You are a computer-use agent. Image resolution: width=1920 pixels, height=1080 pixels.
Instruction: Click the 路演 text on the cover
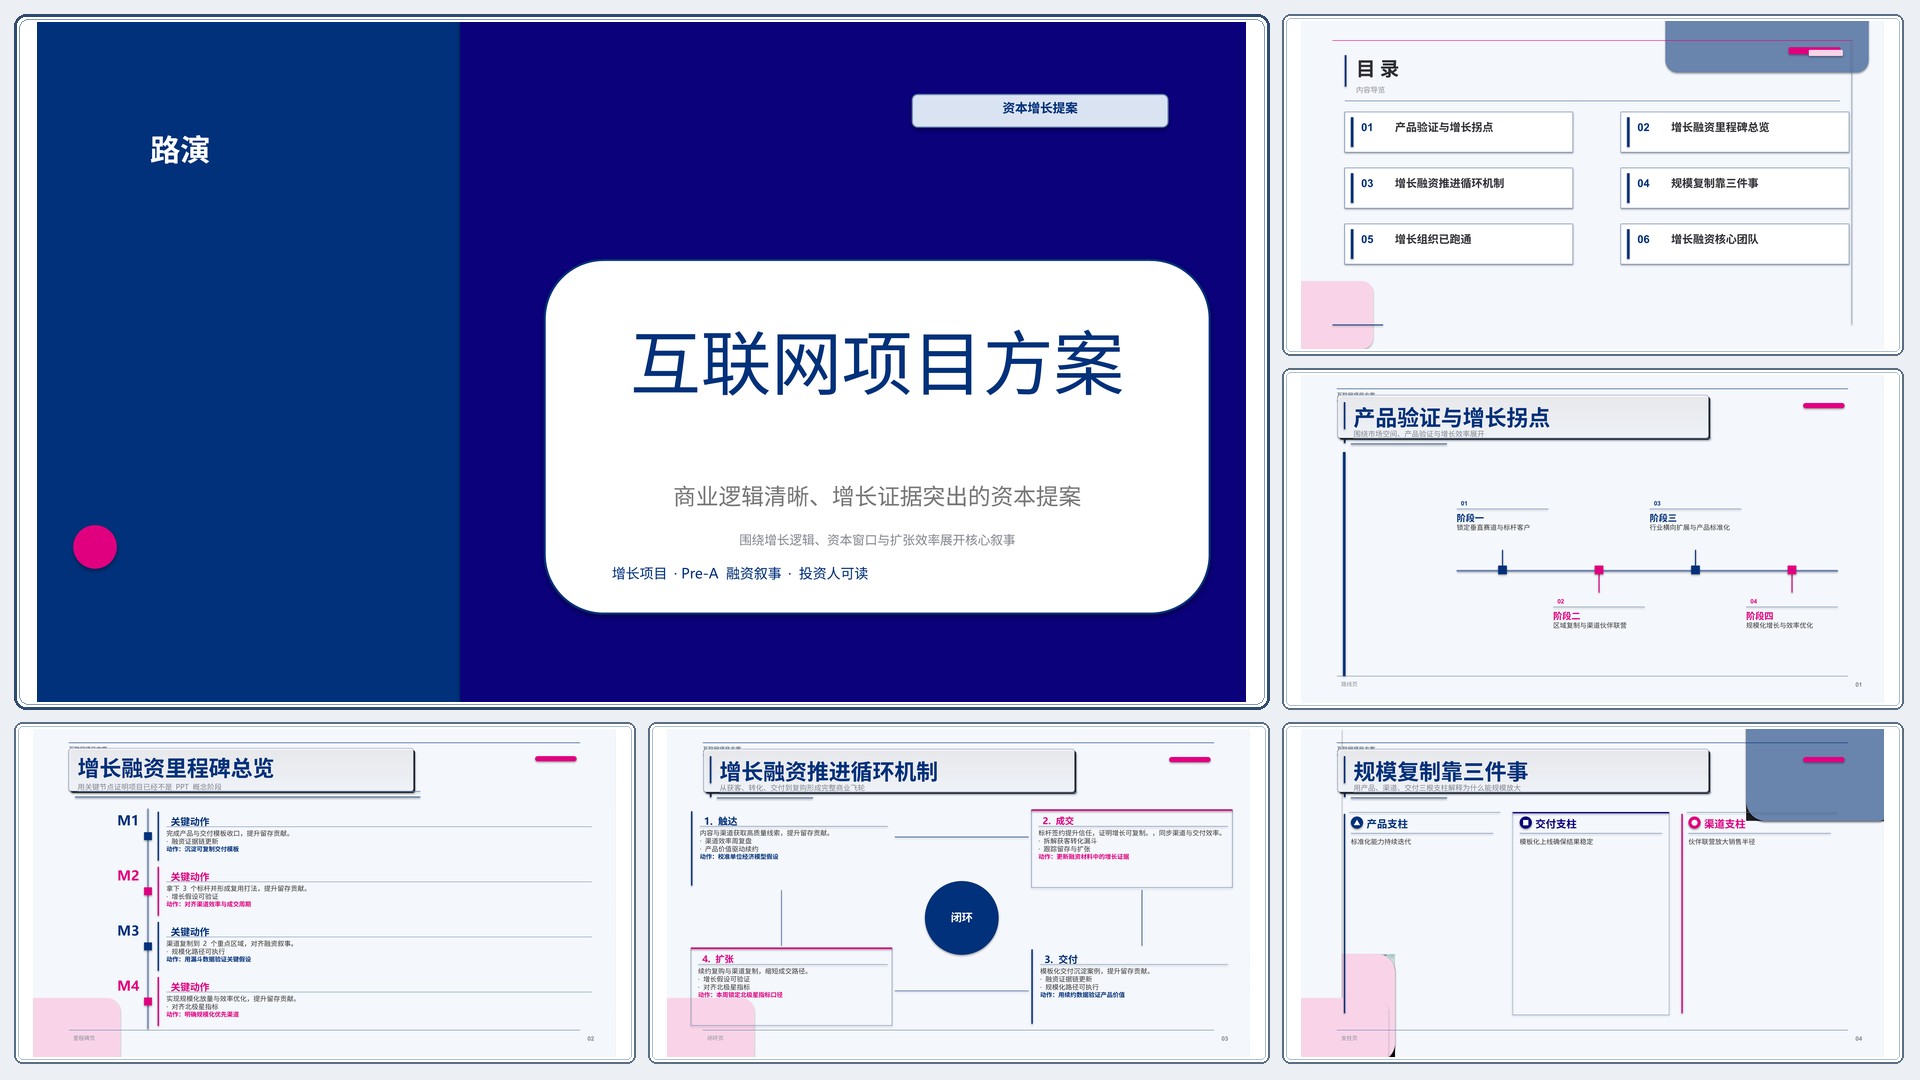pyautogui.click(x=180, y=150)
